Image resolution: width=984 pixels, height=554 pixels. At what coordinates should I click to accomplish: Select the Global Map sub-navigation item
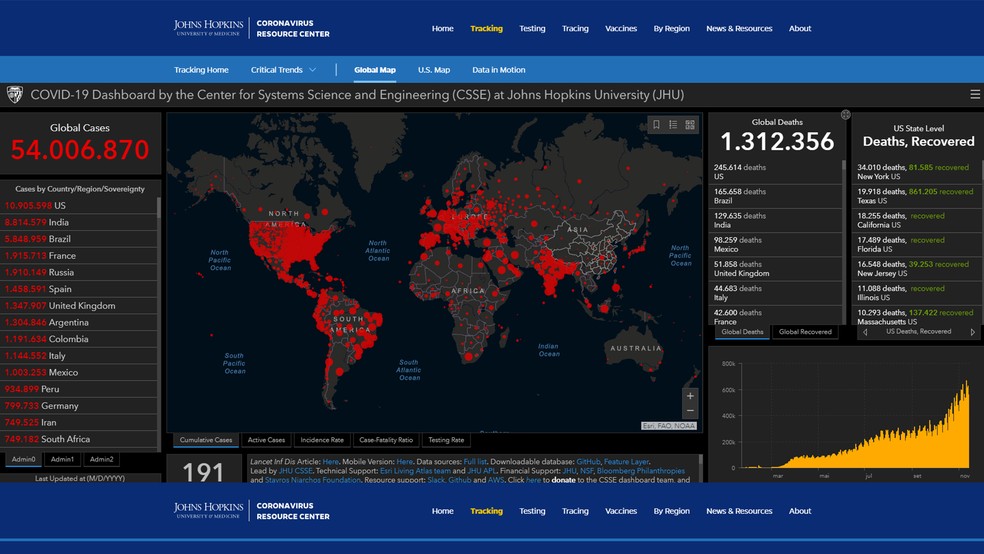[x=375, y=70]
